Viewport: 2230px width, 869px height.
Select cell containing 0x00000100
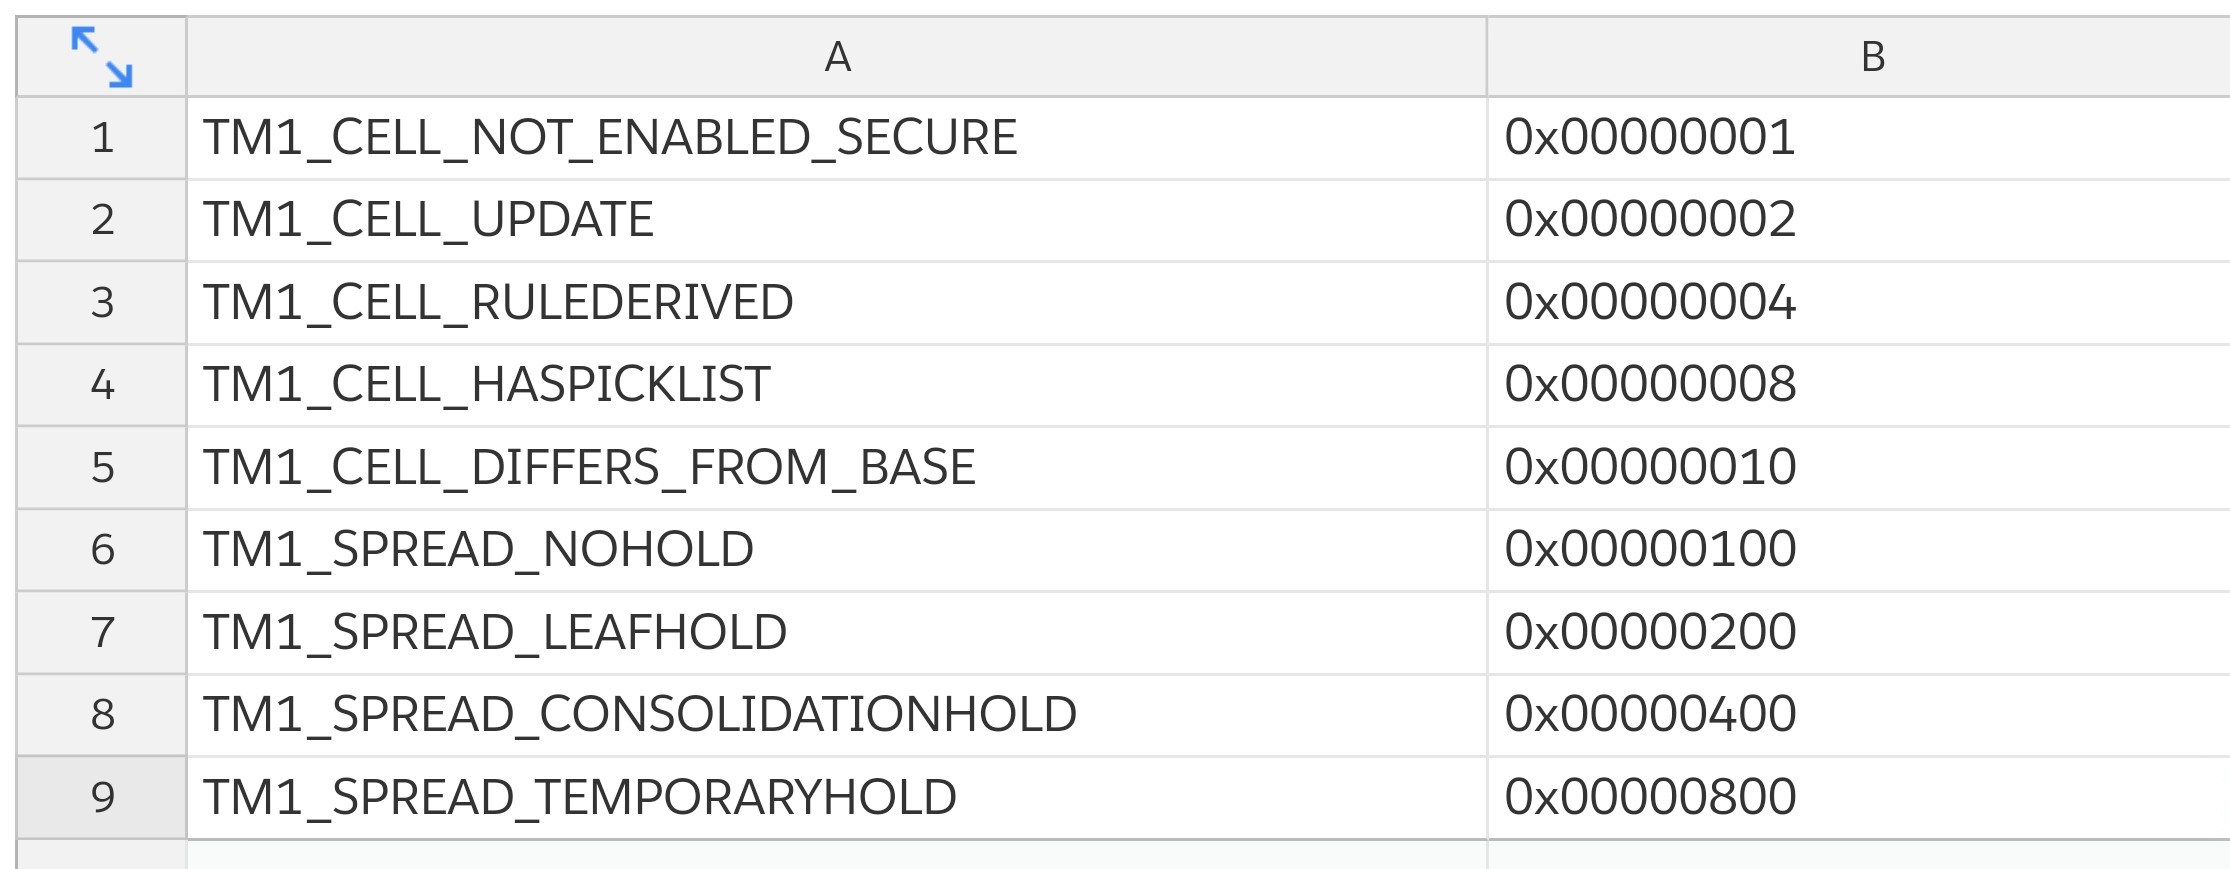coord(1859,550)
